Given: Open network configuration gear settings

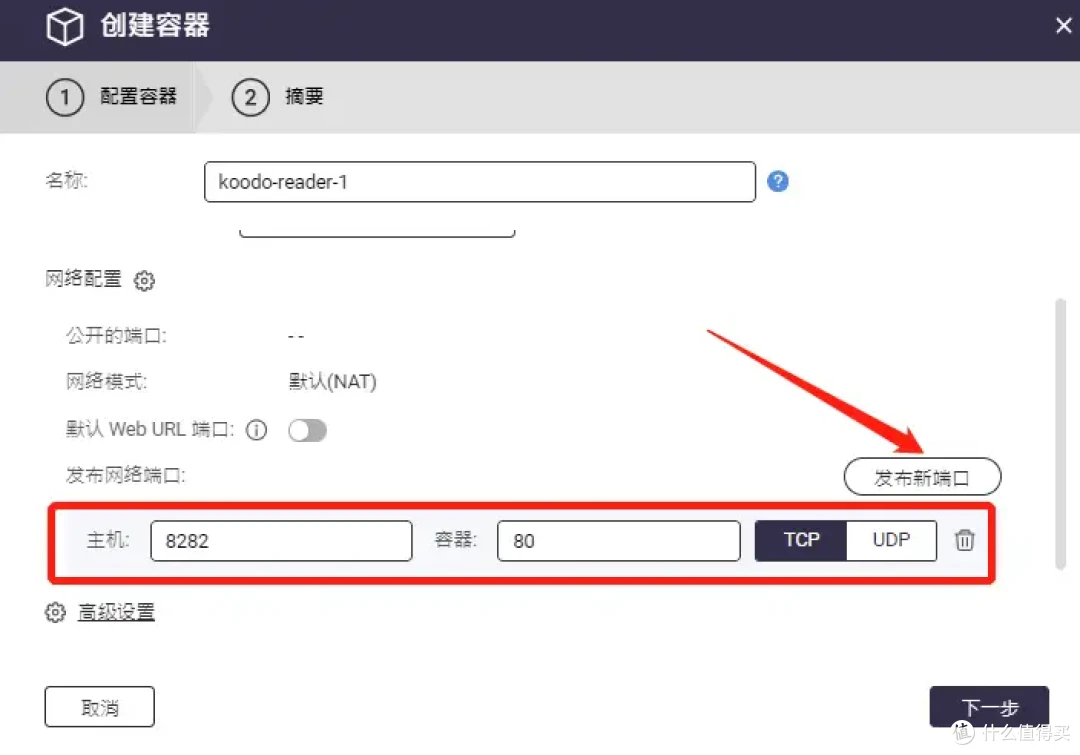Looking at the screenshot, I should 144,280.
